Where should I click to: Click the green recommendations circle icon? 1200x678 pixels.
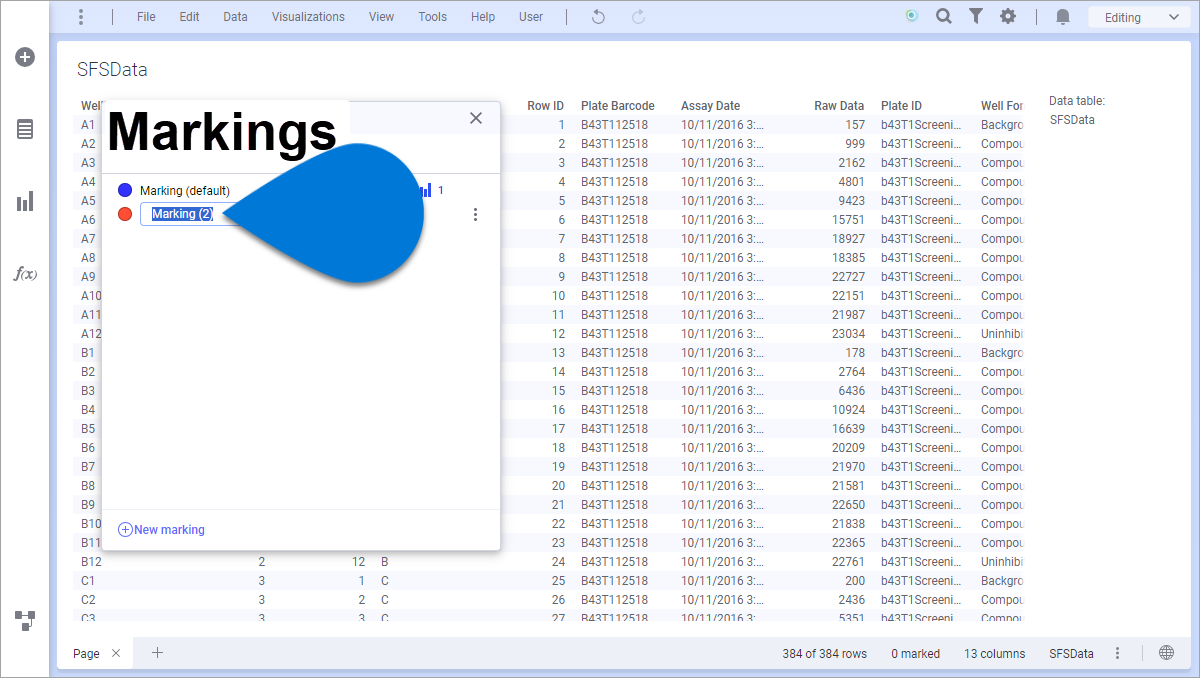[x=911, y=17]
